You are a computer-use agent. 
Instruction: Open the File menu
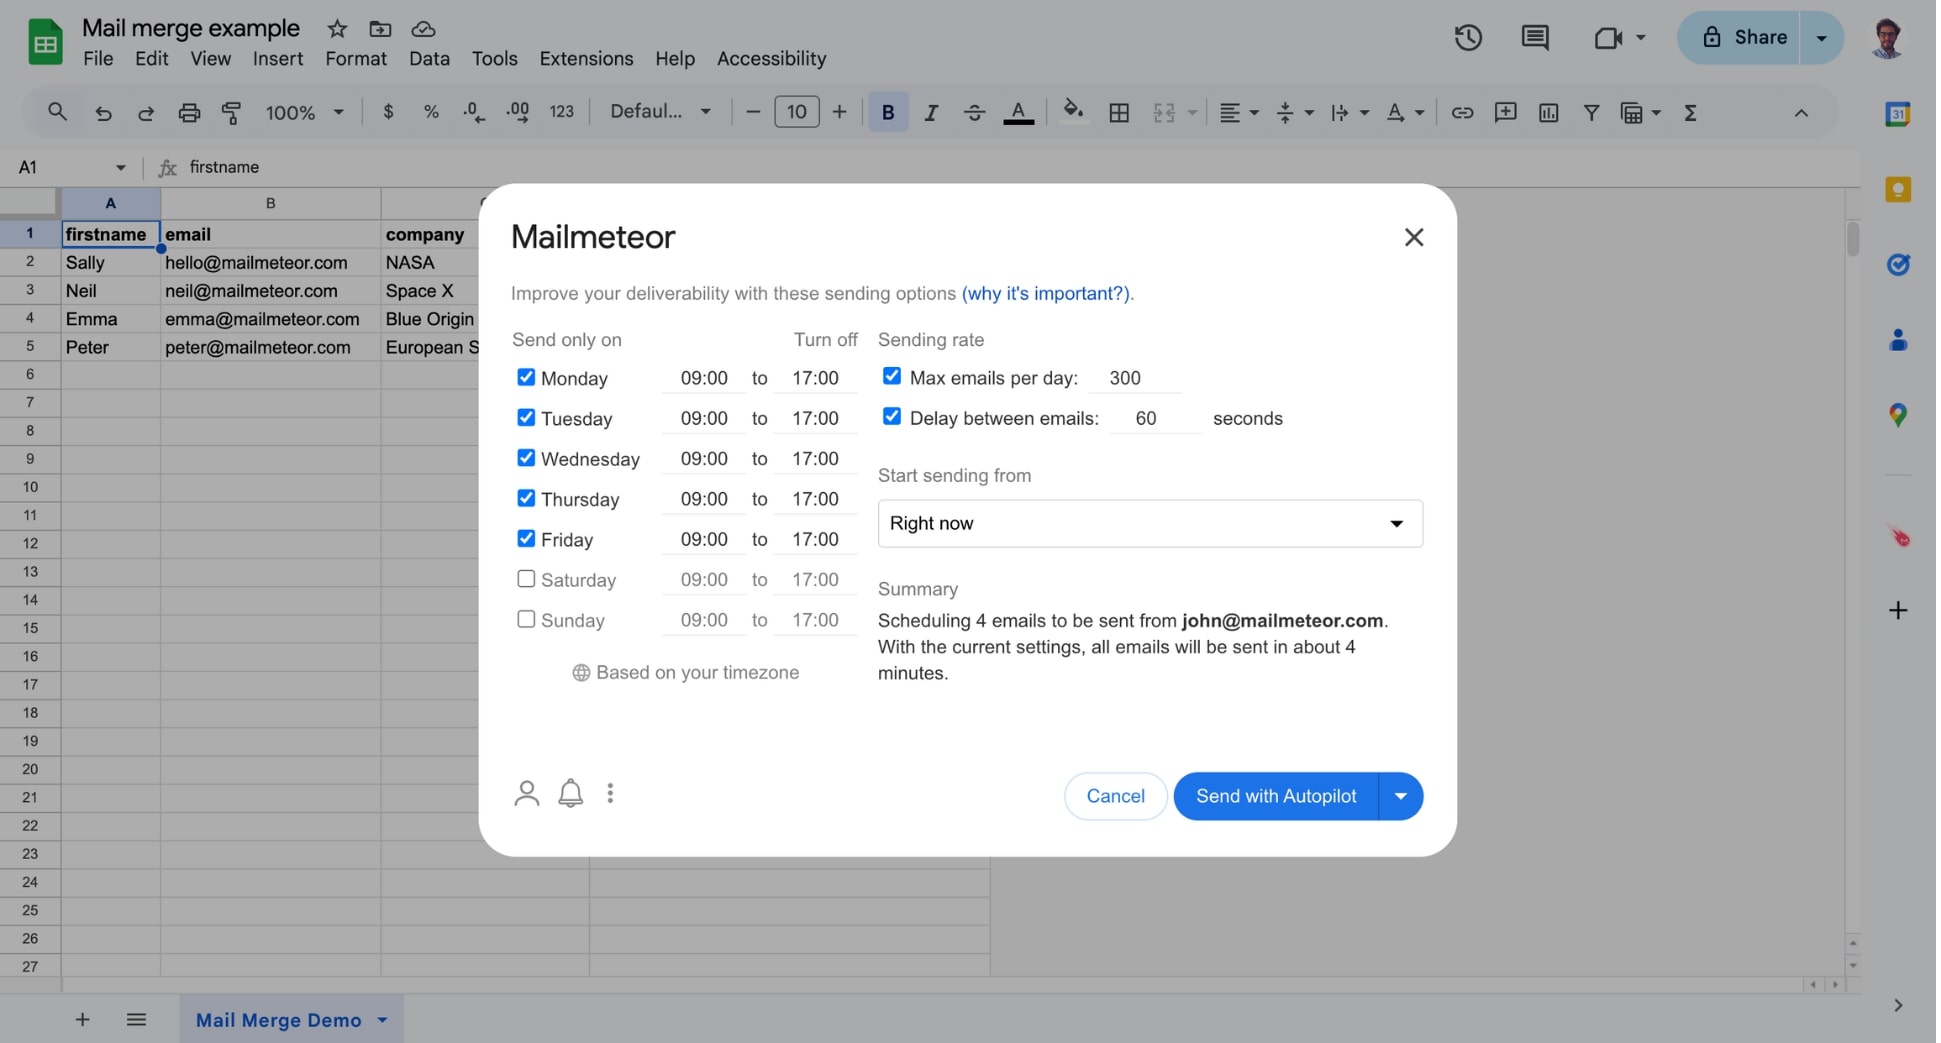98,58
